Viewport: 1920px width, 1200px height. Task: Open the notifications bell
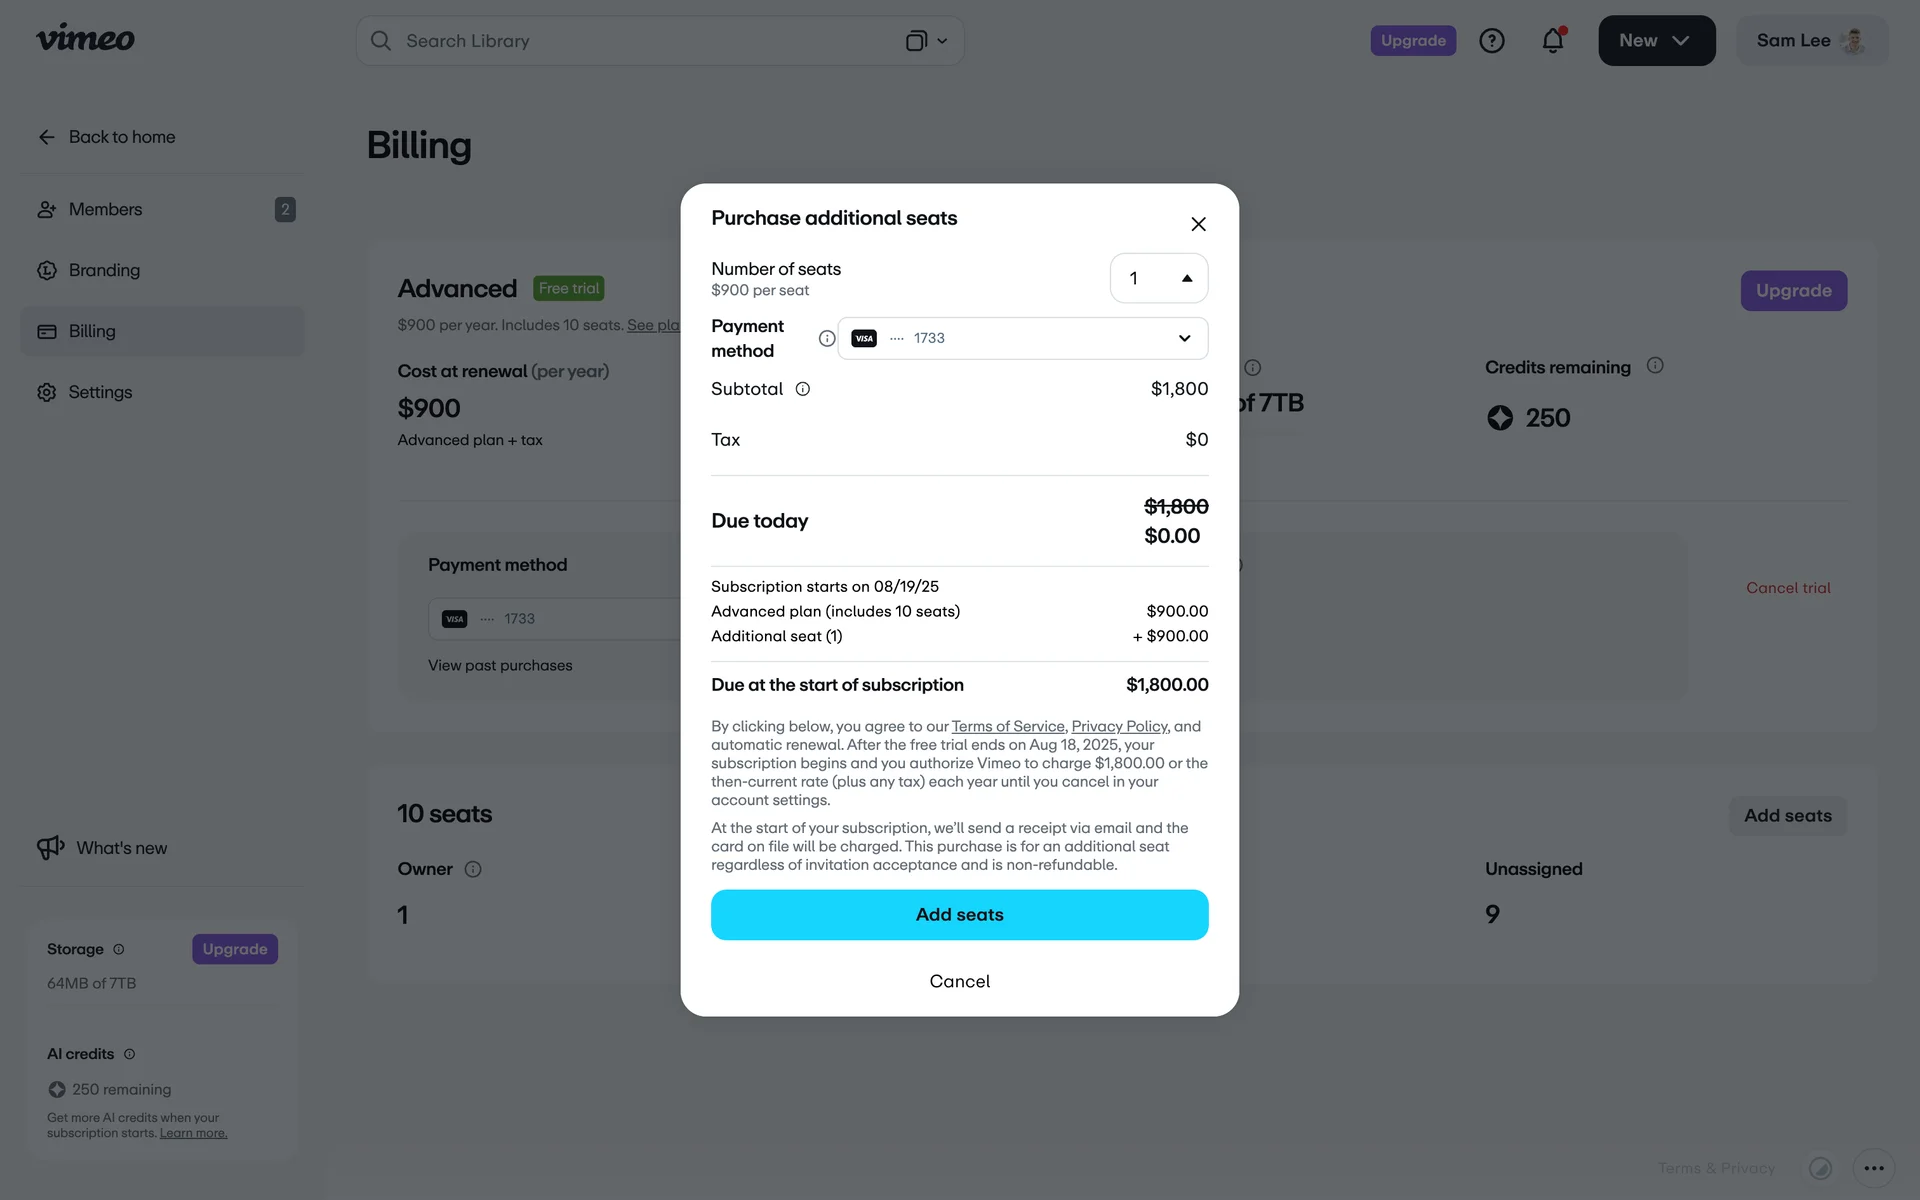[x=1552, y=41]
